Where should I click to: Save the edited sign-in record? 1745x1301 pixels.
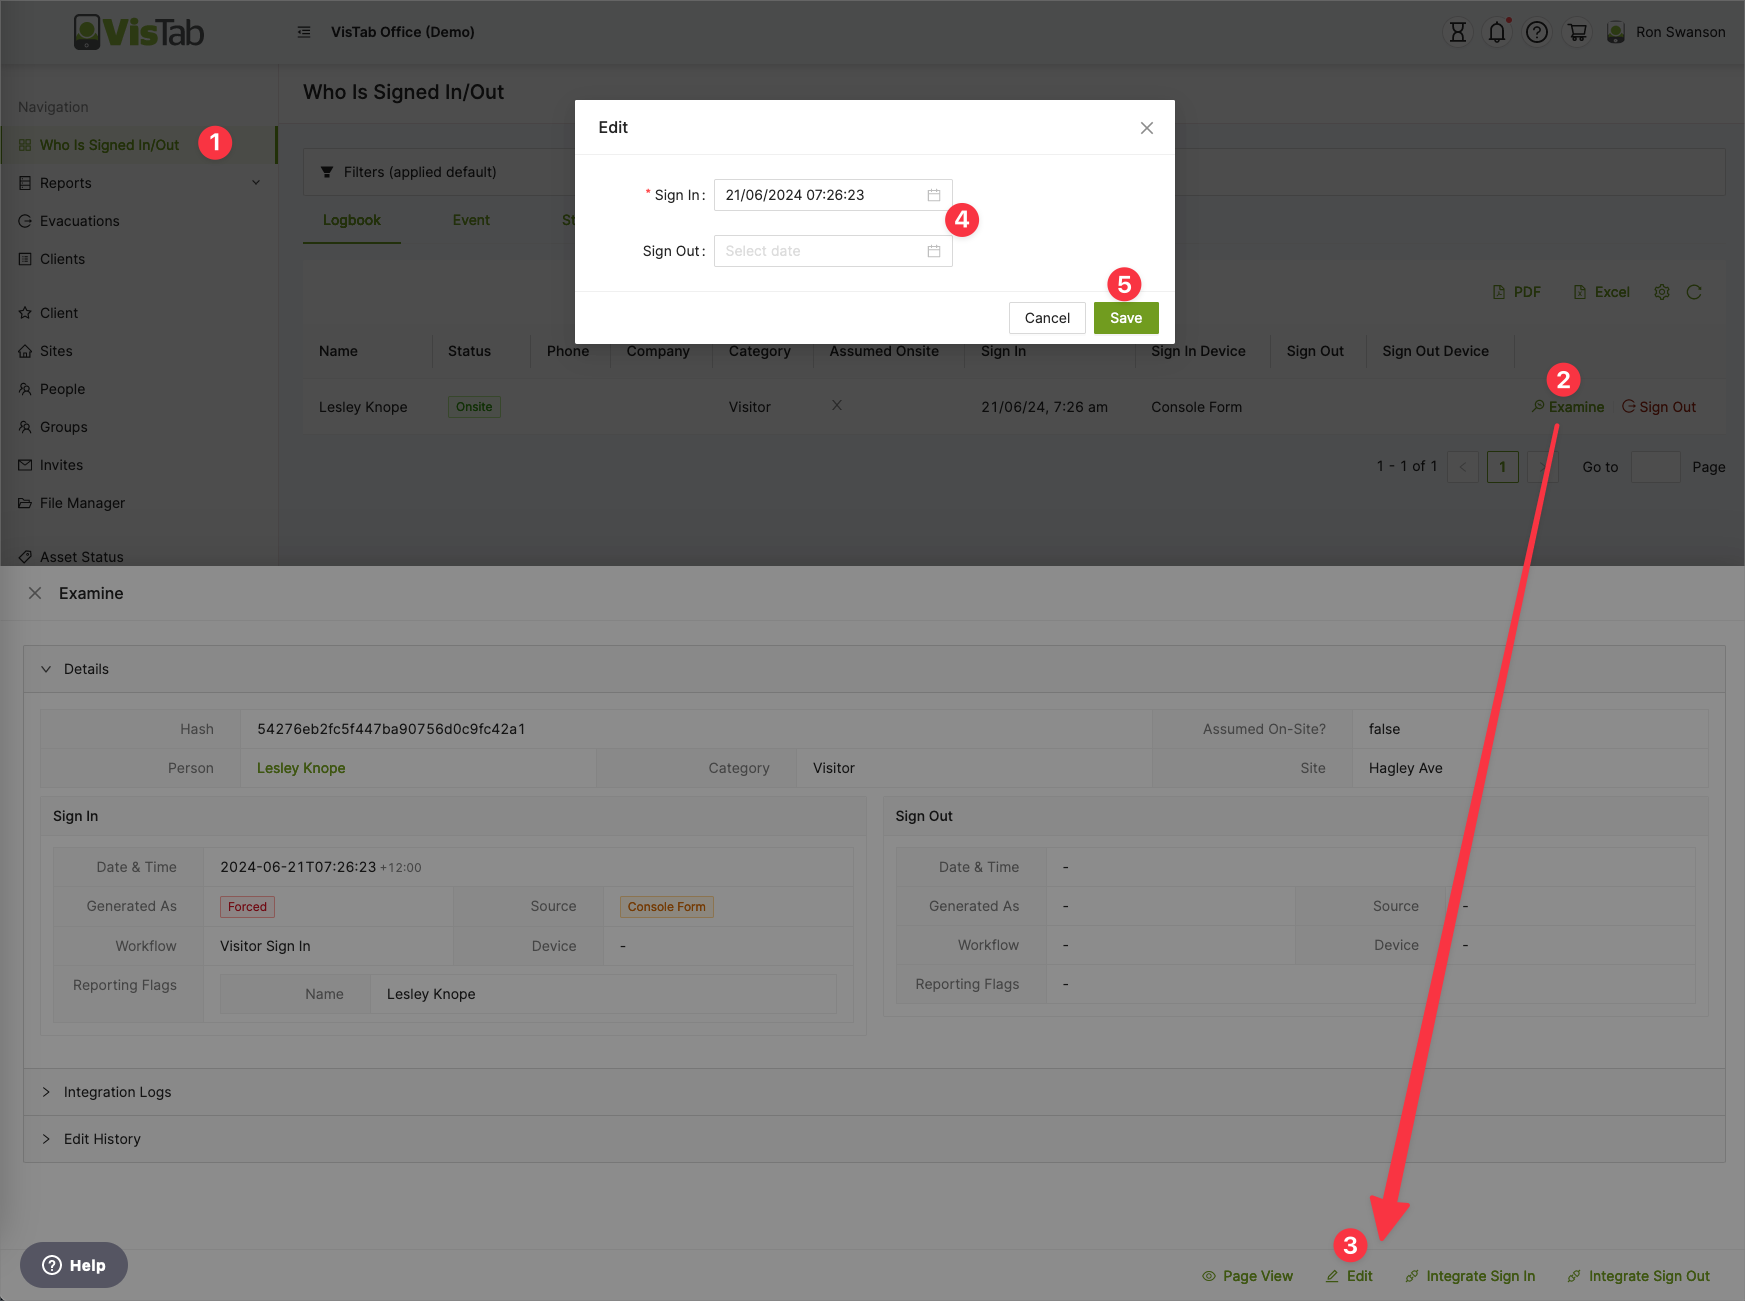tap(1125, 318)
